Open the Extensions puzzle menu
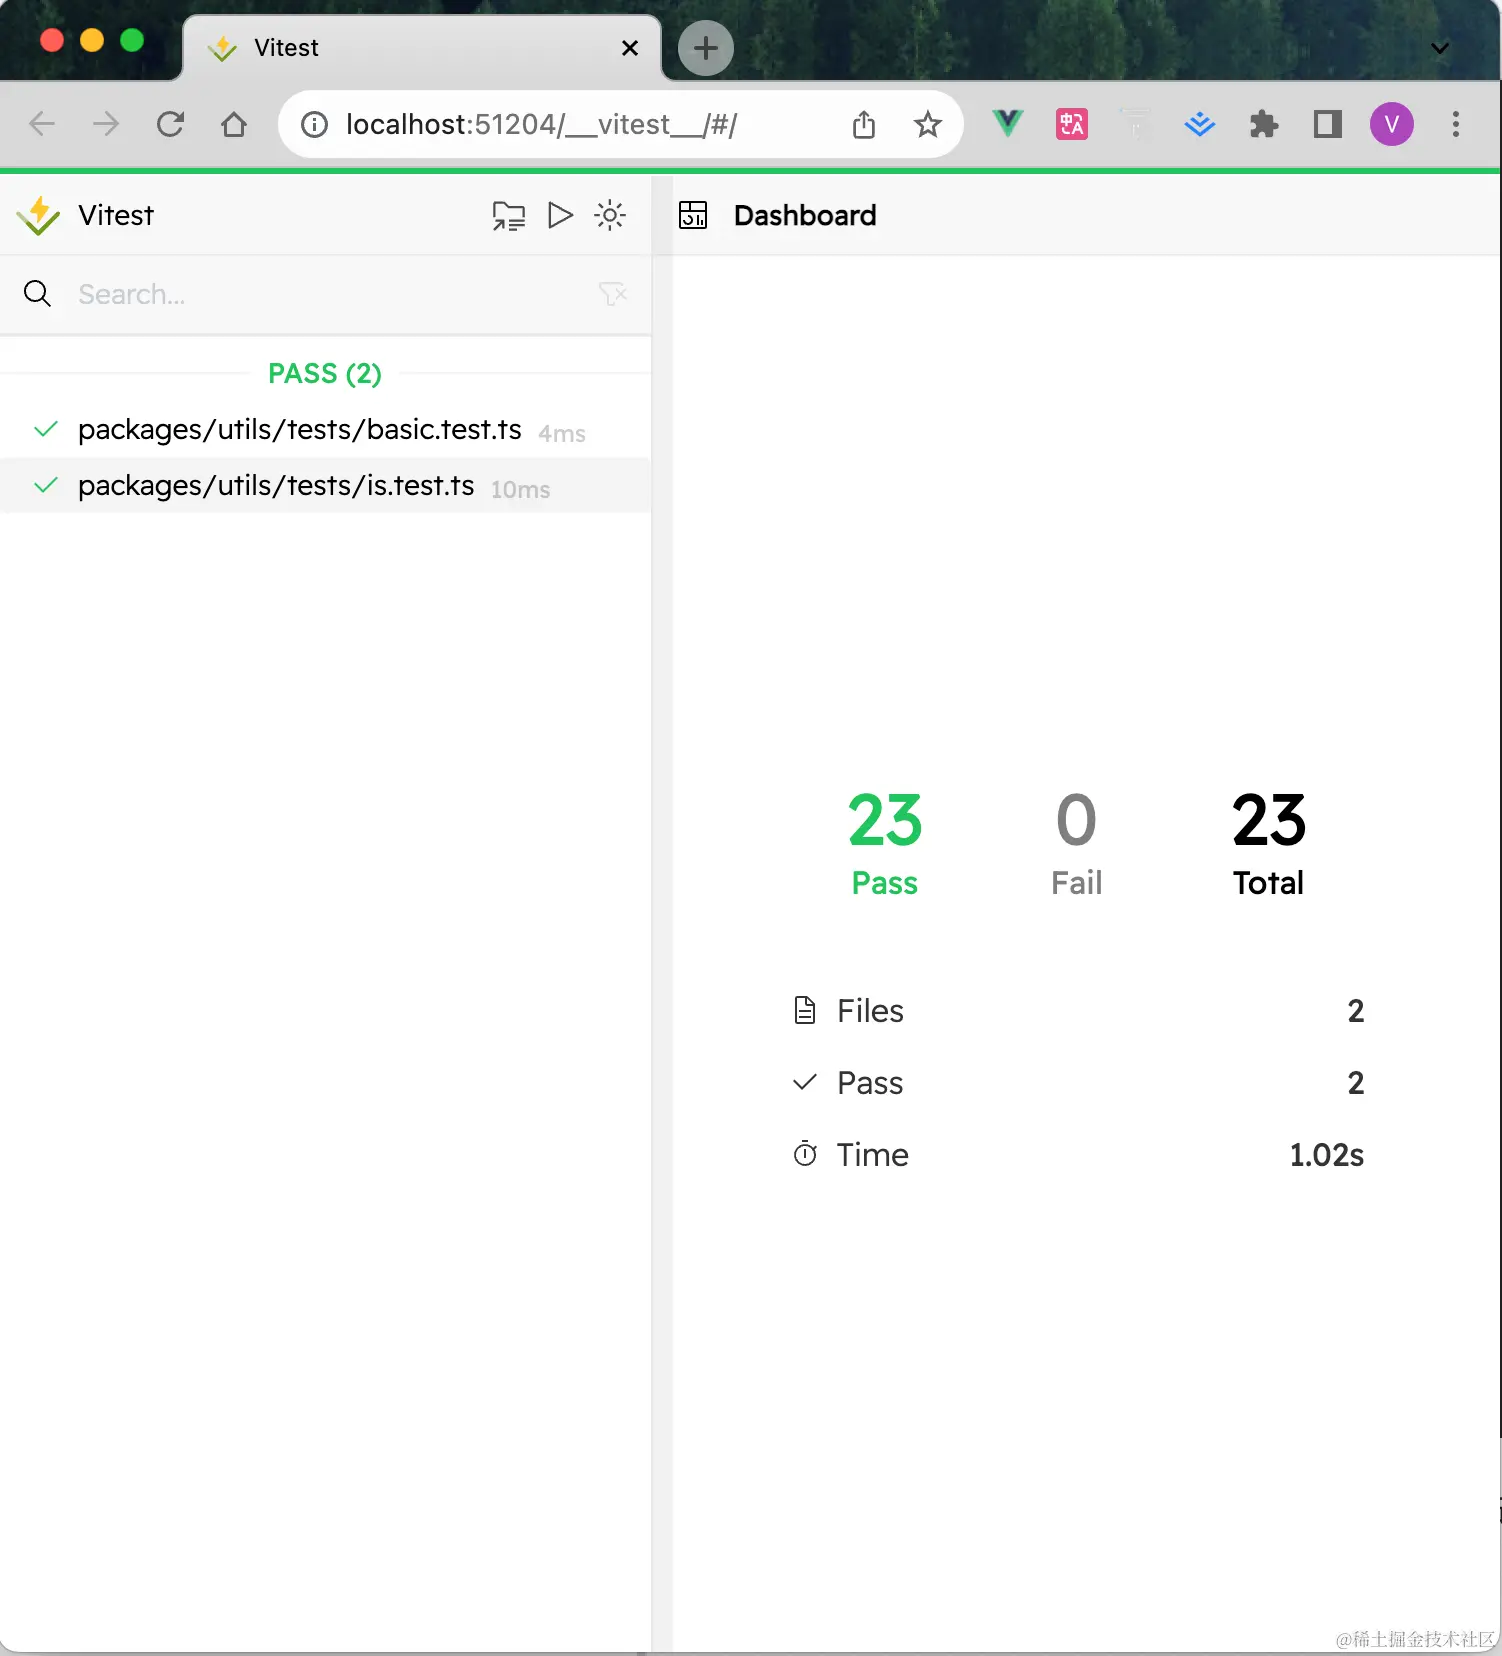Image resolution: width=1502 pixels, height=1656 pixels. [x=1264, y=124]
